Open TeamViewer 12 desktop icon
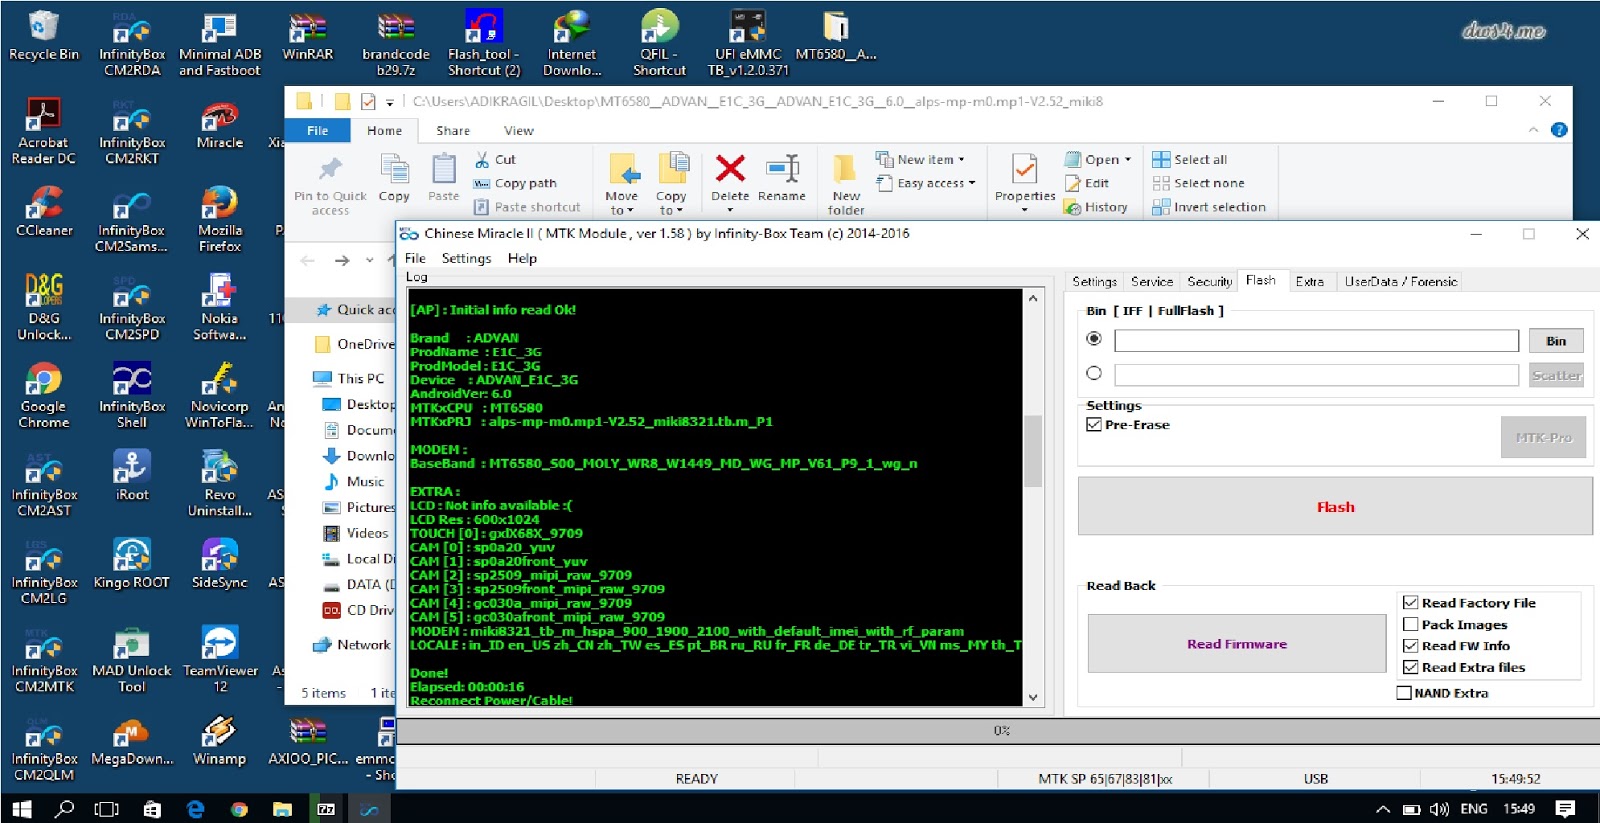Viewport: 1600px width, 823px height. [219, 660]
